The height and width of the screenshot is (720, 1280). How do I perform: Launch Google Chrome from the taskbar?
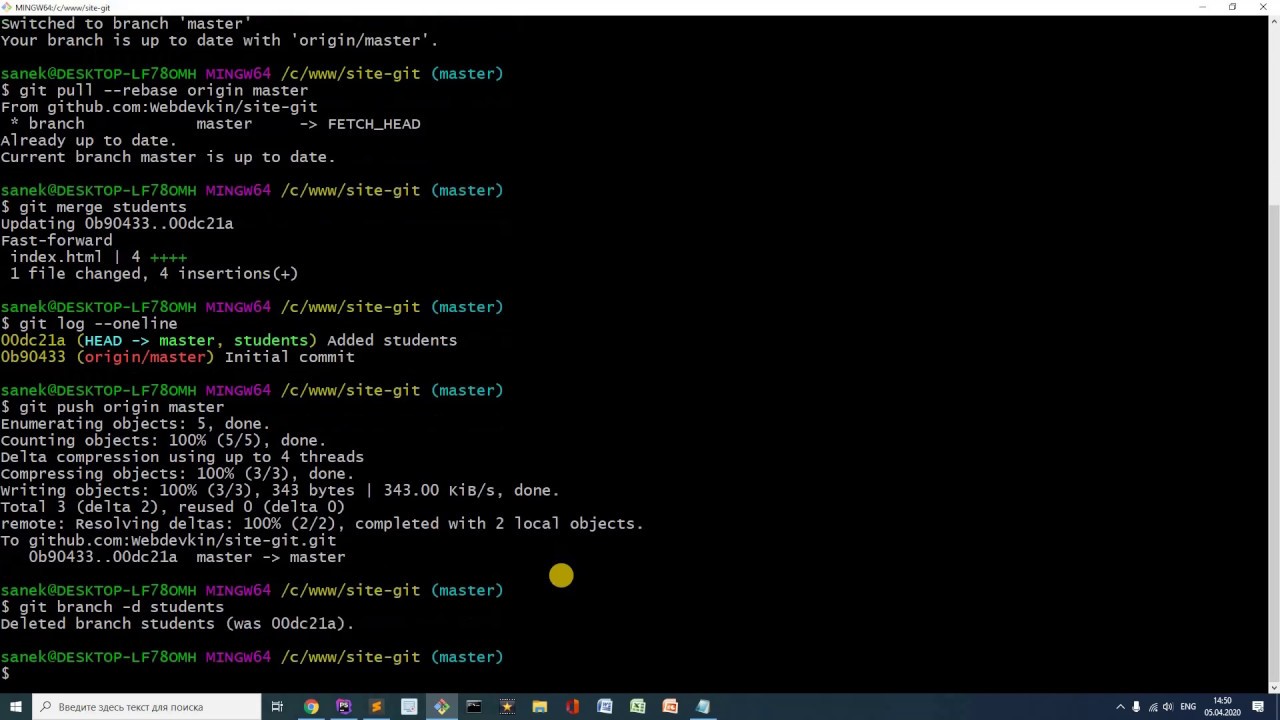pyautogui.click(x=311, y=706)
